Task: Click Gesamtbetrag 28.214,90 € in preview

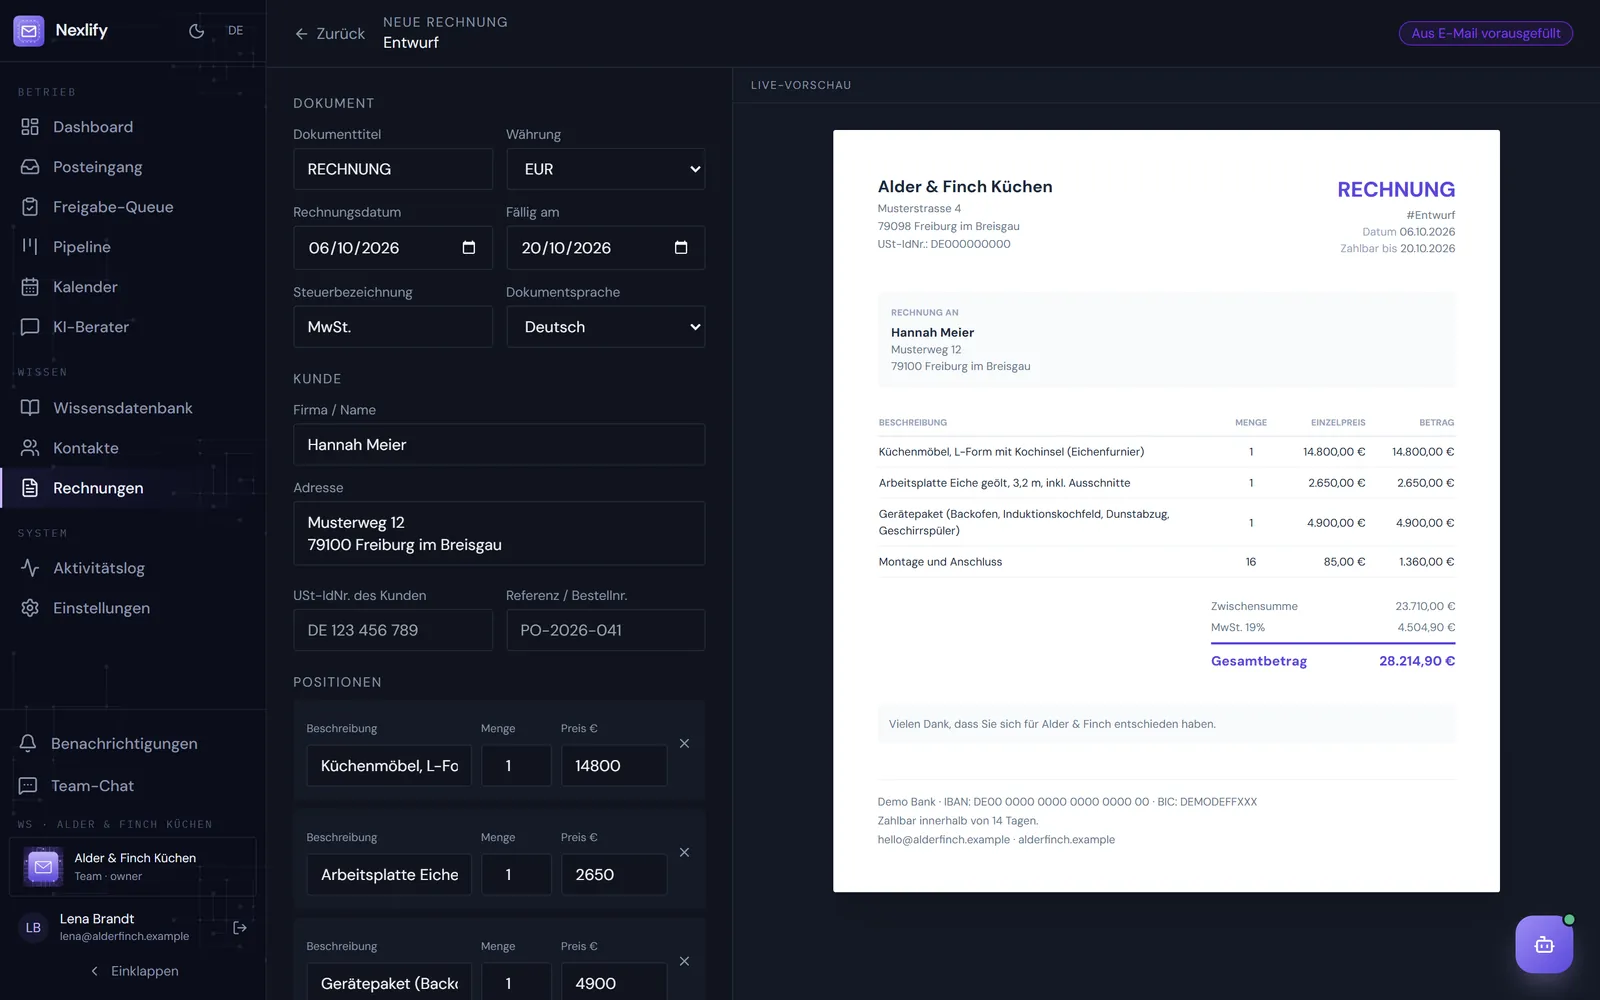Action: click(x=1333, y=661)
